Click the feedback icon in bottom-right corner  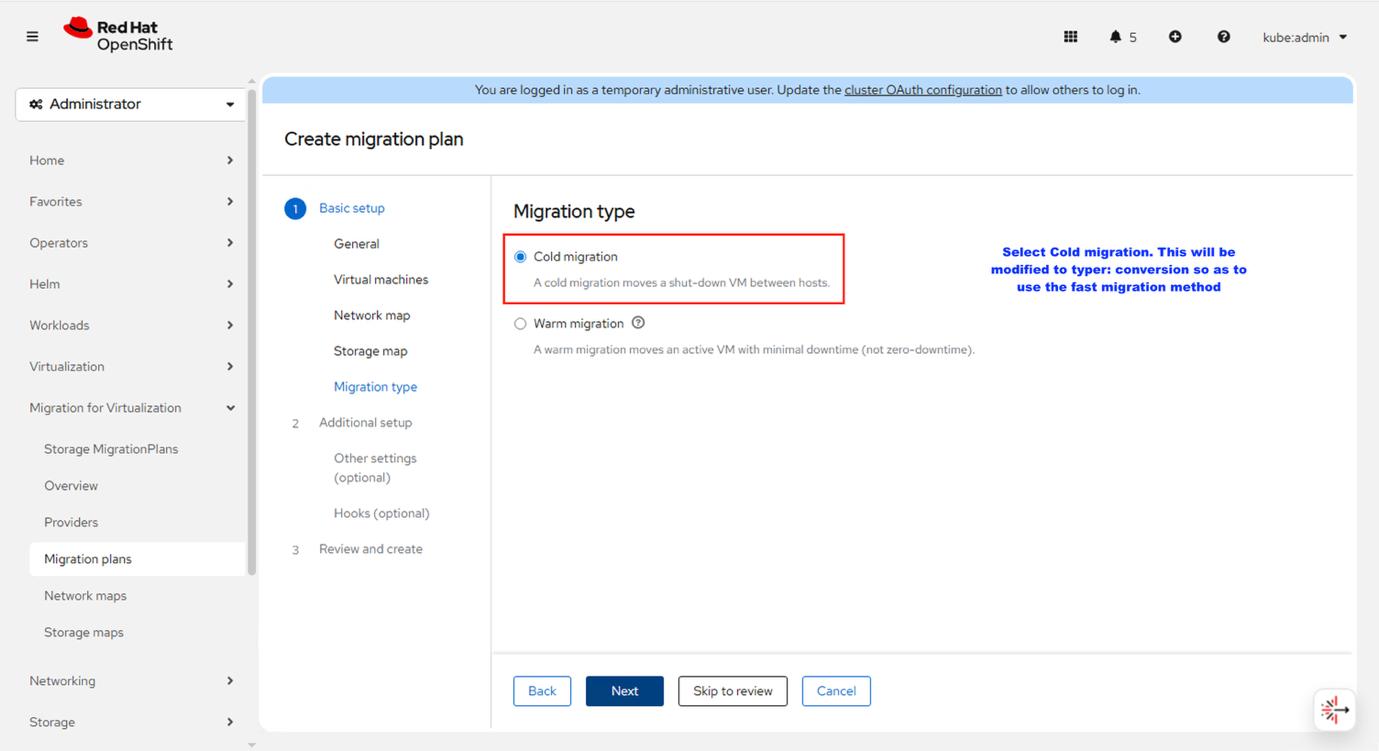1334,710
